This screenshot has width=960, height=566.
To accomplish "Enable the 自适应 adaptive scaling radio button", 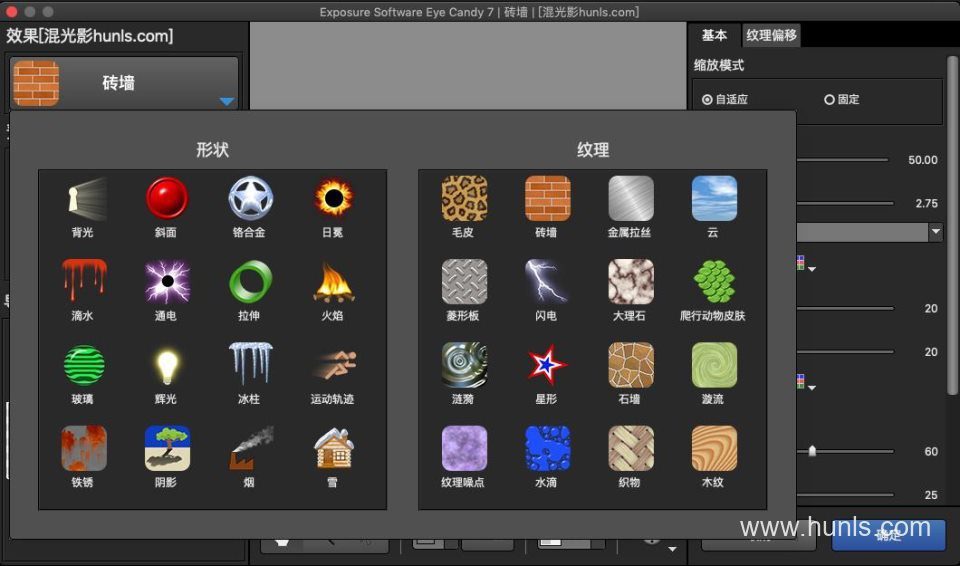I will [x=707, y=99].
